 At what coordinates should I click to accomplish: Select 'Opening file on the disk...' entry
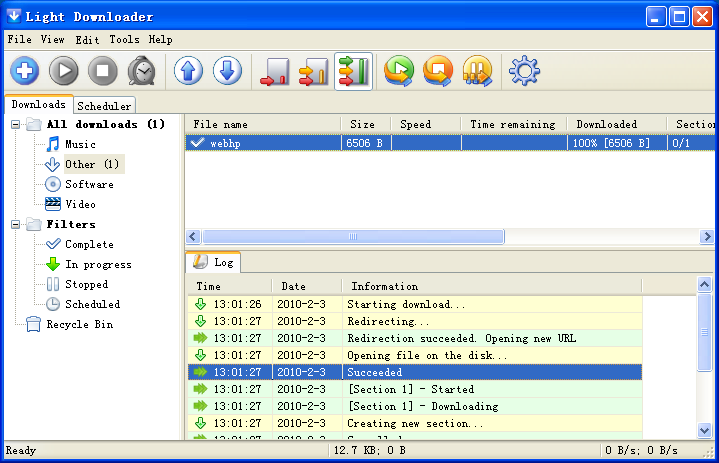pos(415,355)
